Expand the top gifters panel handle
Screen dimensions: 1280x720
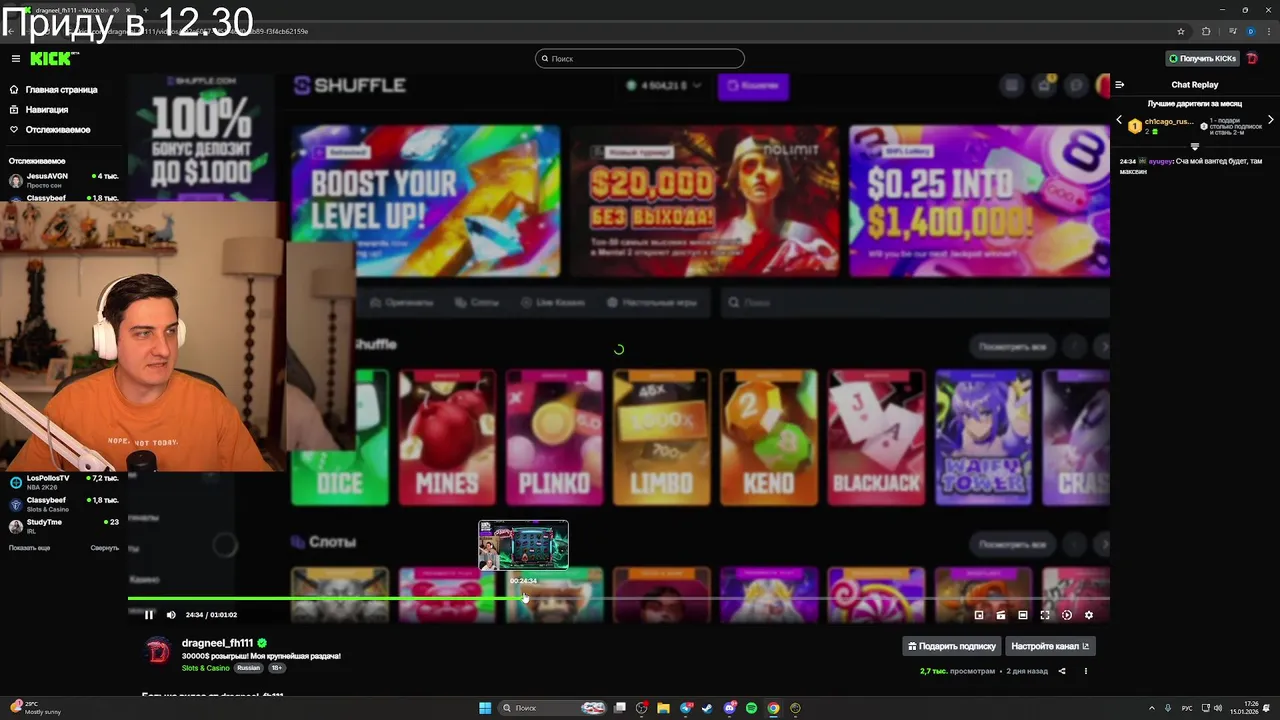(x=1194, y=146)
